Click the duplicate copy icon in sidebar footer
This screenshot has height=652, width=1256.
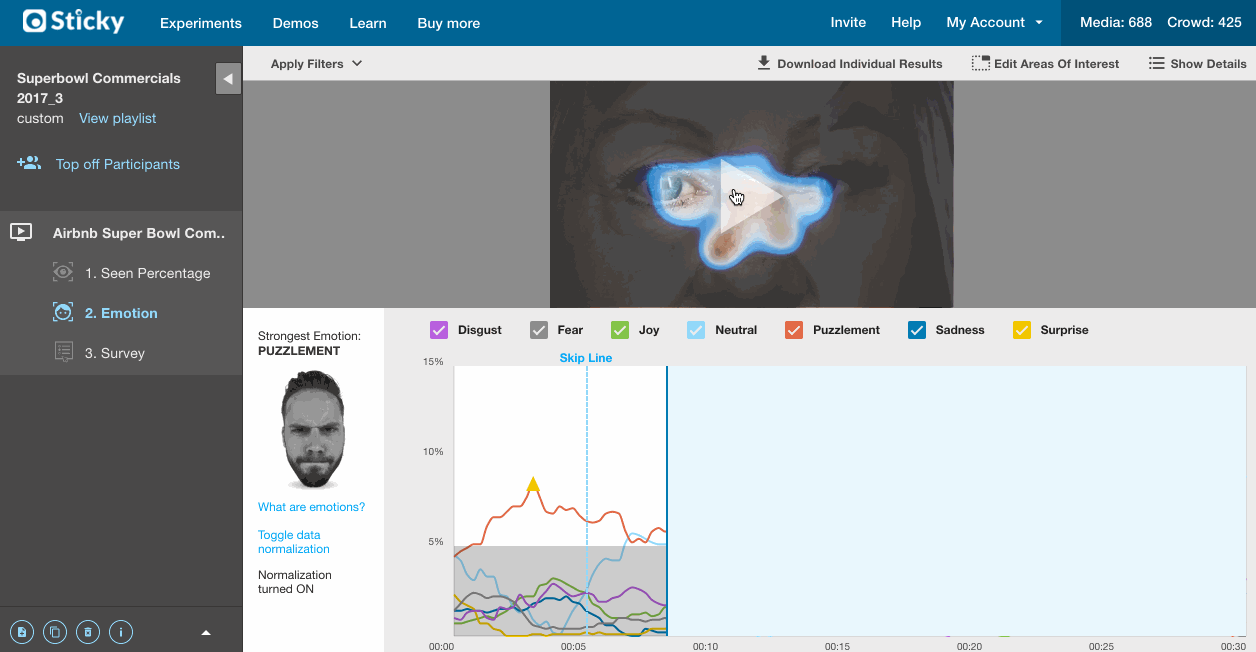[56, 631]
